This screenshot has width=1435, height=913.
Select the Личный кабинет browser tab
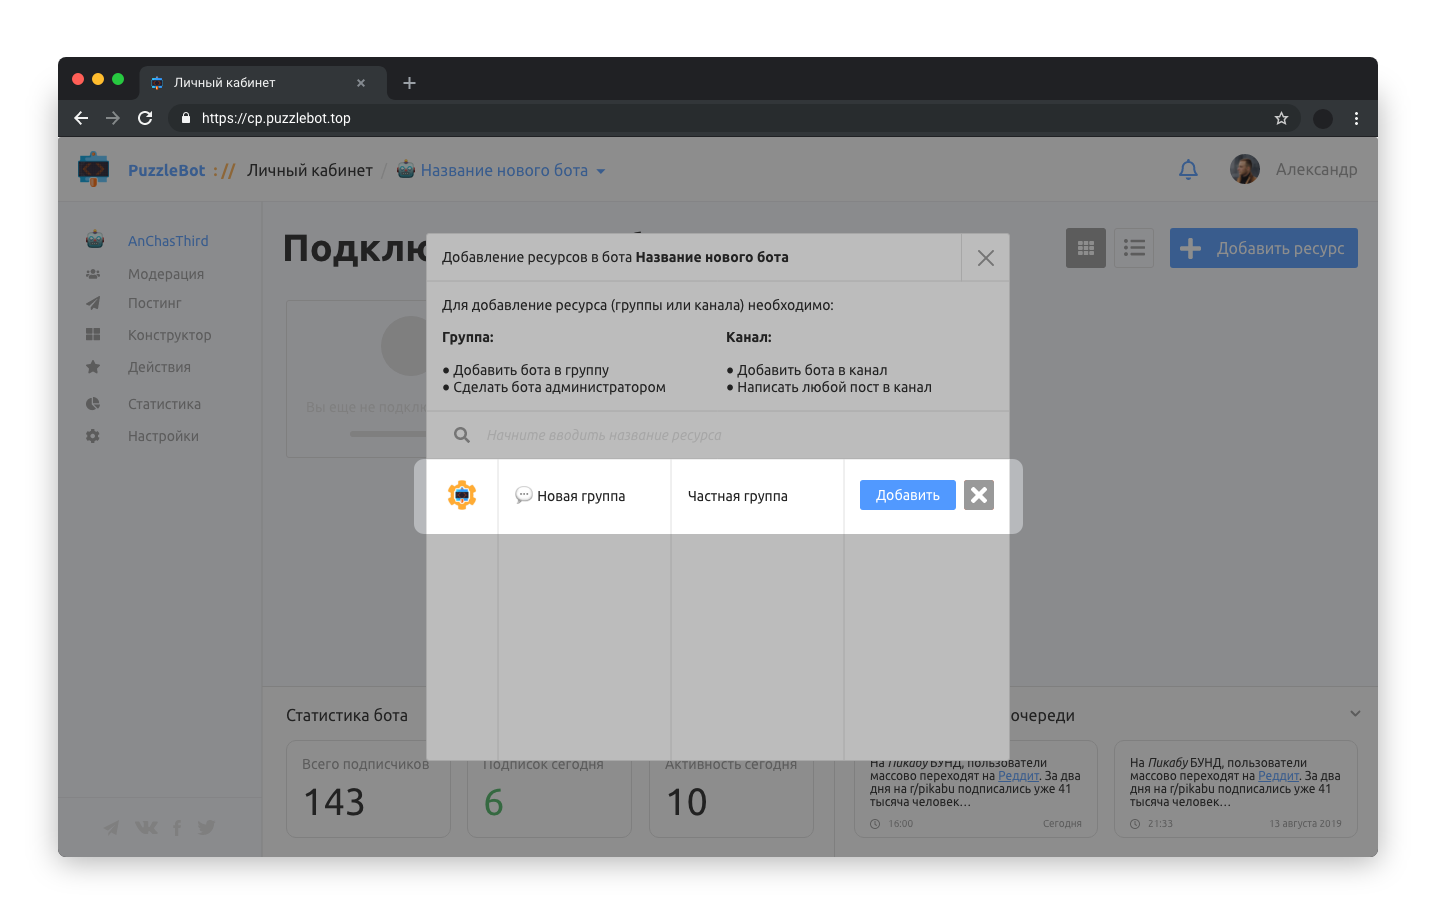[x=262, y=83]
